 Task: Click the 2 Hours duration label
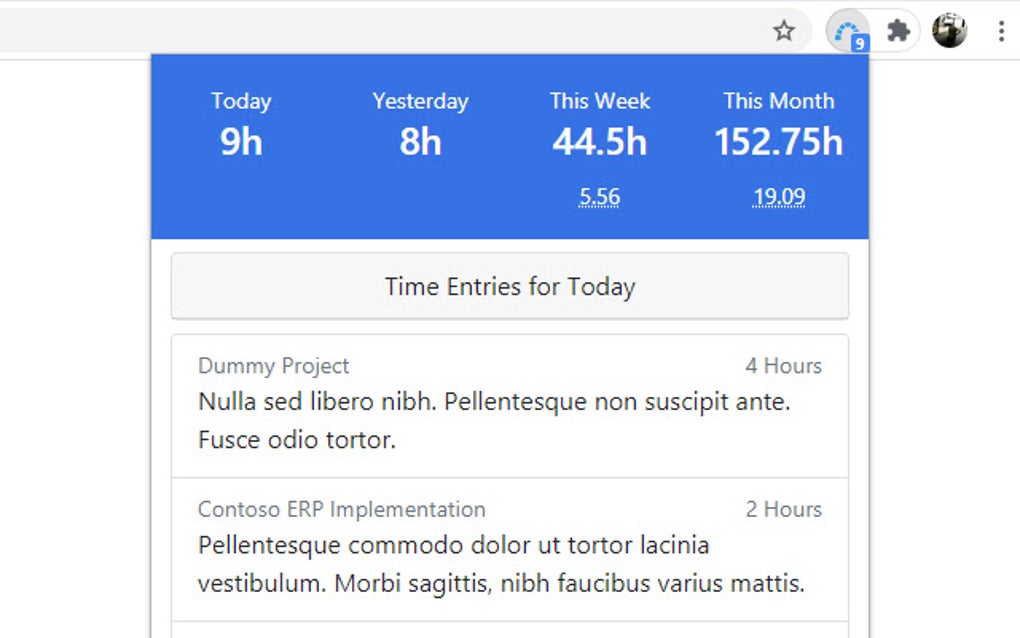(783, 509)
